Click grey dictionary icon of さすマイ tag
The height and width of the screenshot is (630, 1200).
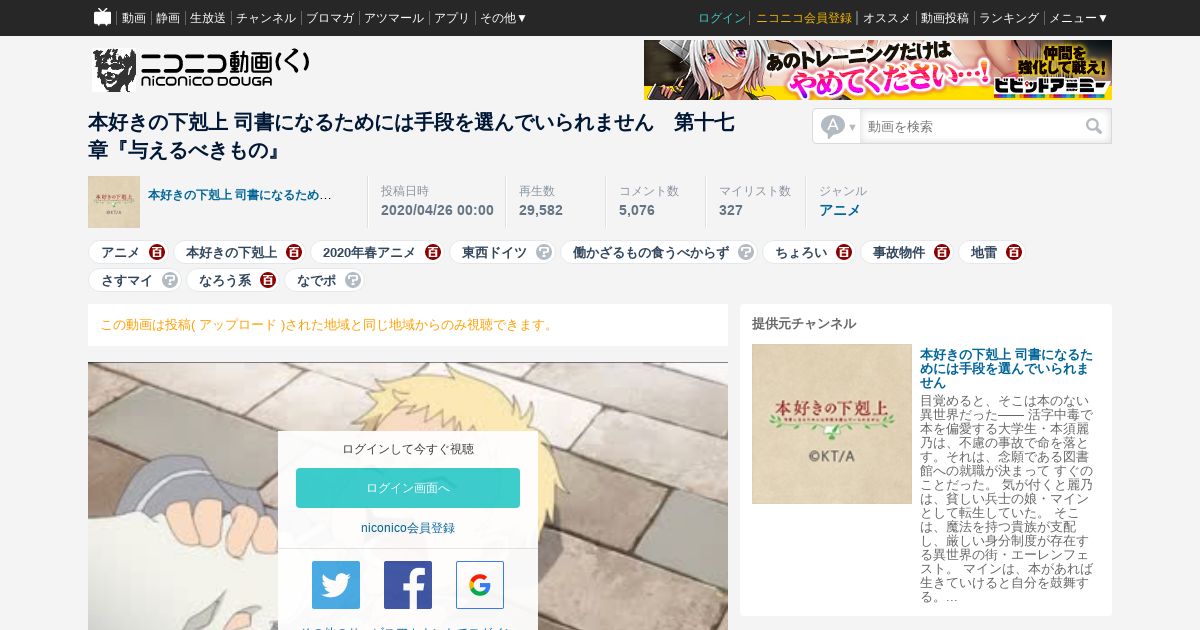coord(170,280)
